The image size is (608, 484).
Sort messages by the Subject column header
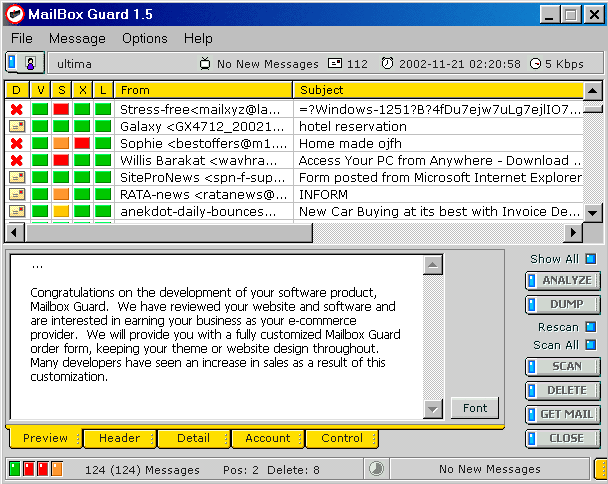[438, 90]
